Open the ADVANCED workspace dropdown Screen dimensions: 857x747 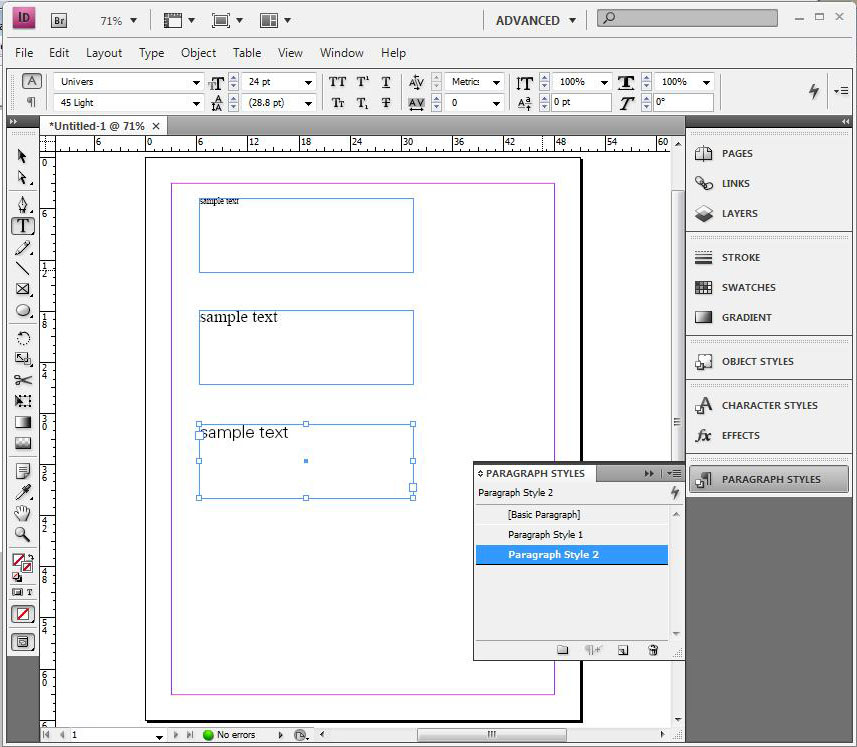point(536,21)
